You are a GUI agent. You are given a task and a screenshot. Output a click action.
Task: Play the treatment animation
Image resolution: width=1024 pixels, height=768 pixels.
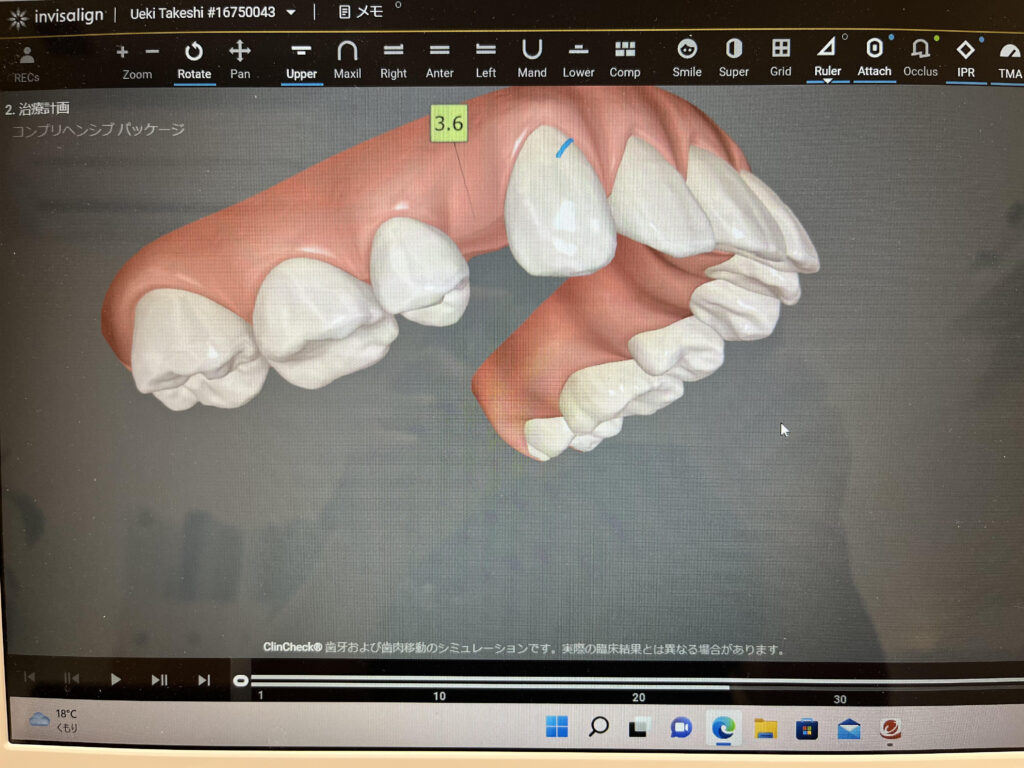(x=115, y=680)
